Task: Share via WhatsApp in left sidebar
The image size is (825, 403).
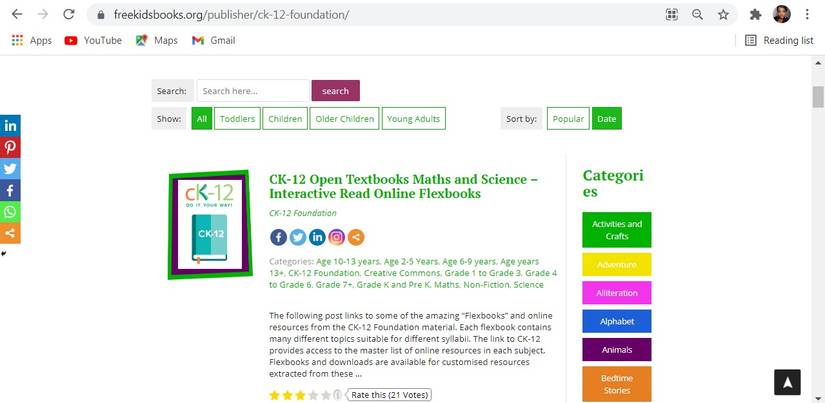Action: tap(10, 211)
